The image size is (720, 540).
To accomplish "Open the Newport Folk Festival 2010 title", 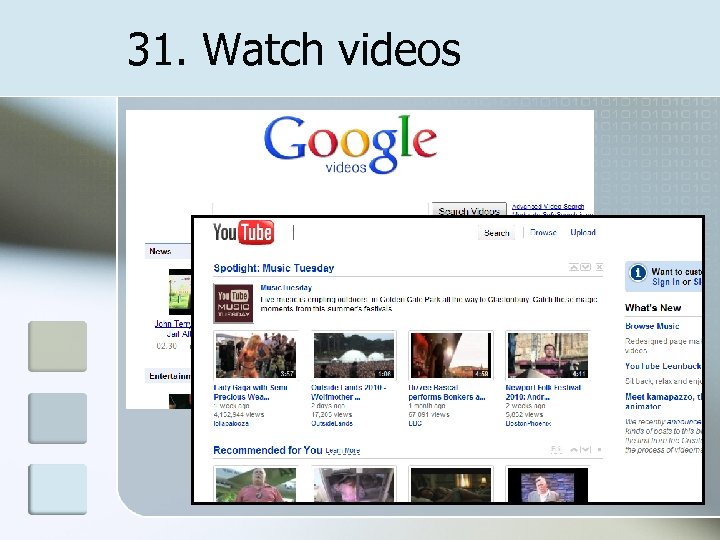I will pos(543,392).
